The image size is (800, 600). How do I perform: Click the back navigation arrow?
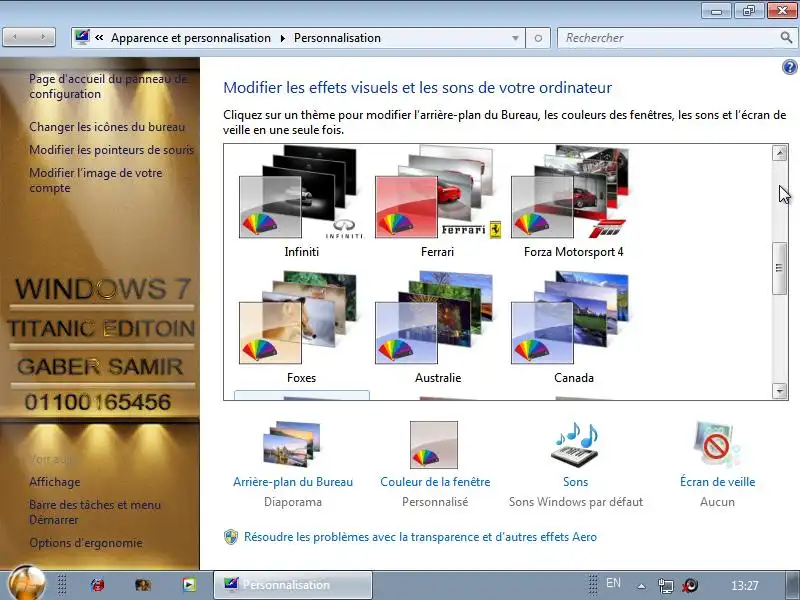[x=15, y=37]
